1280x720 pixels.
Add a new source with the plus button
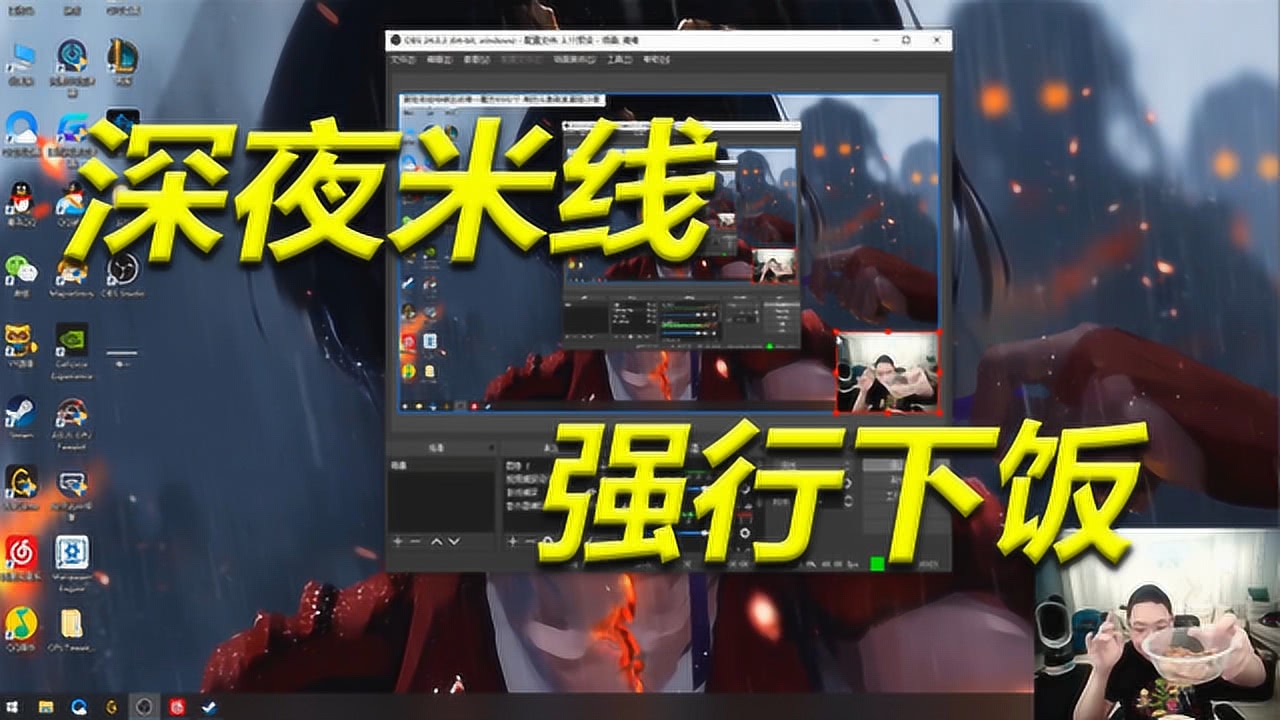pyautogui.click(x=512, y=541)
